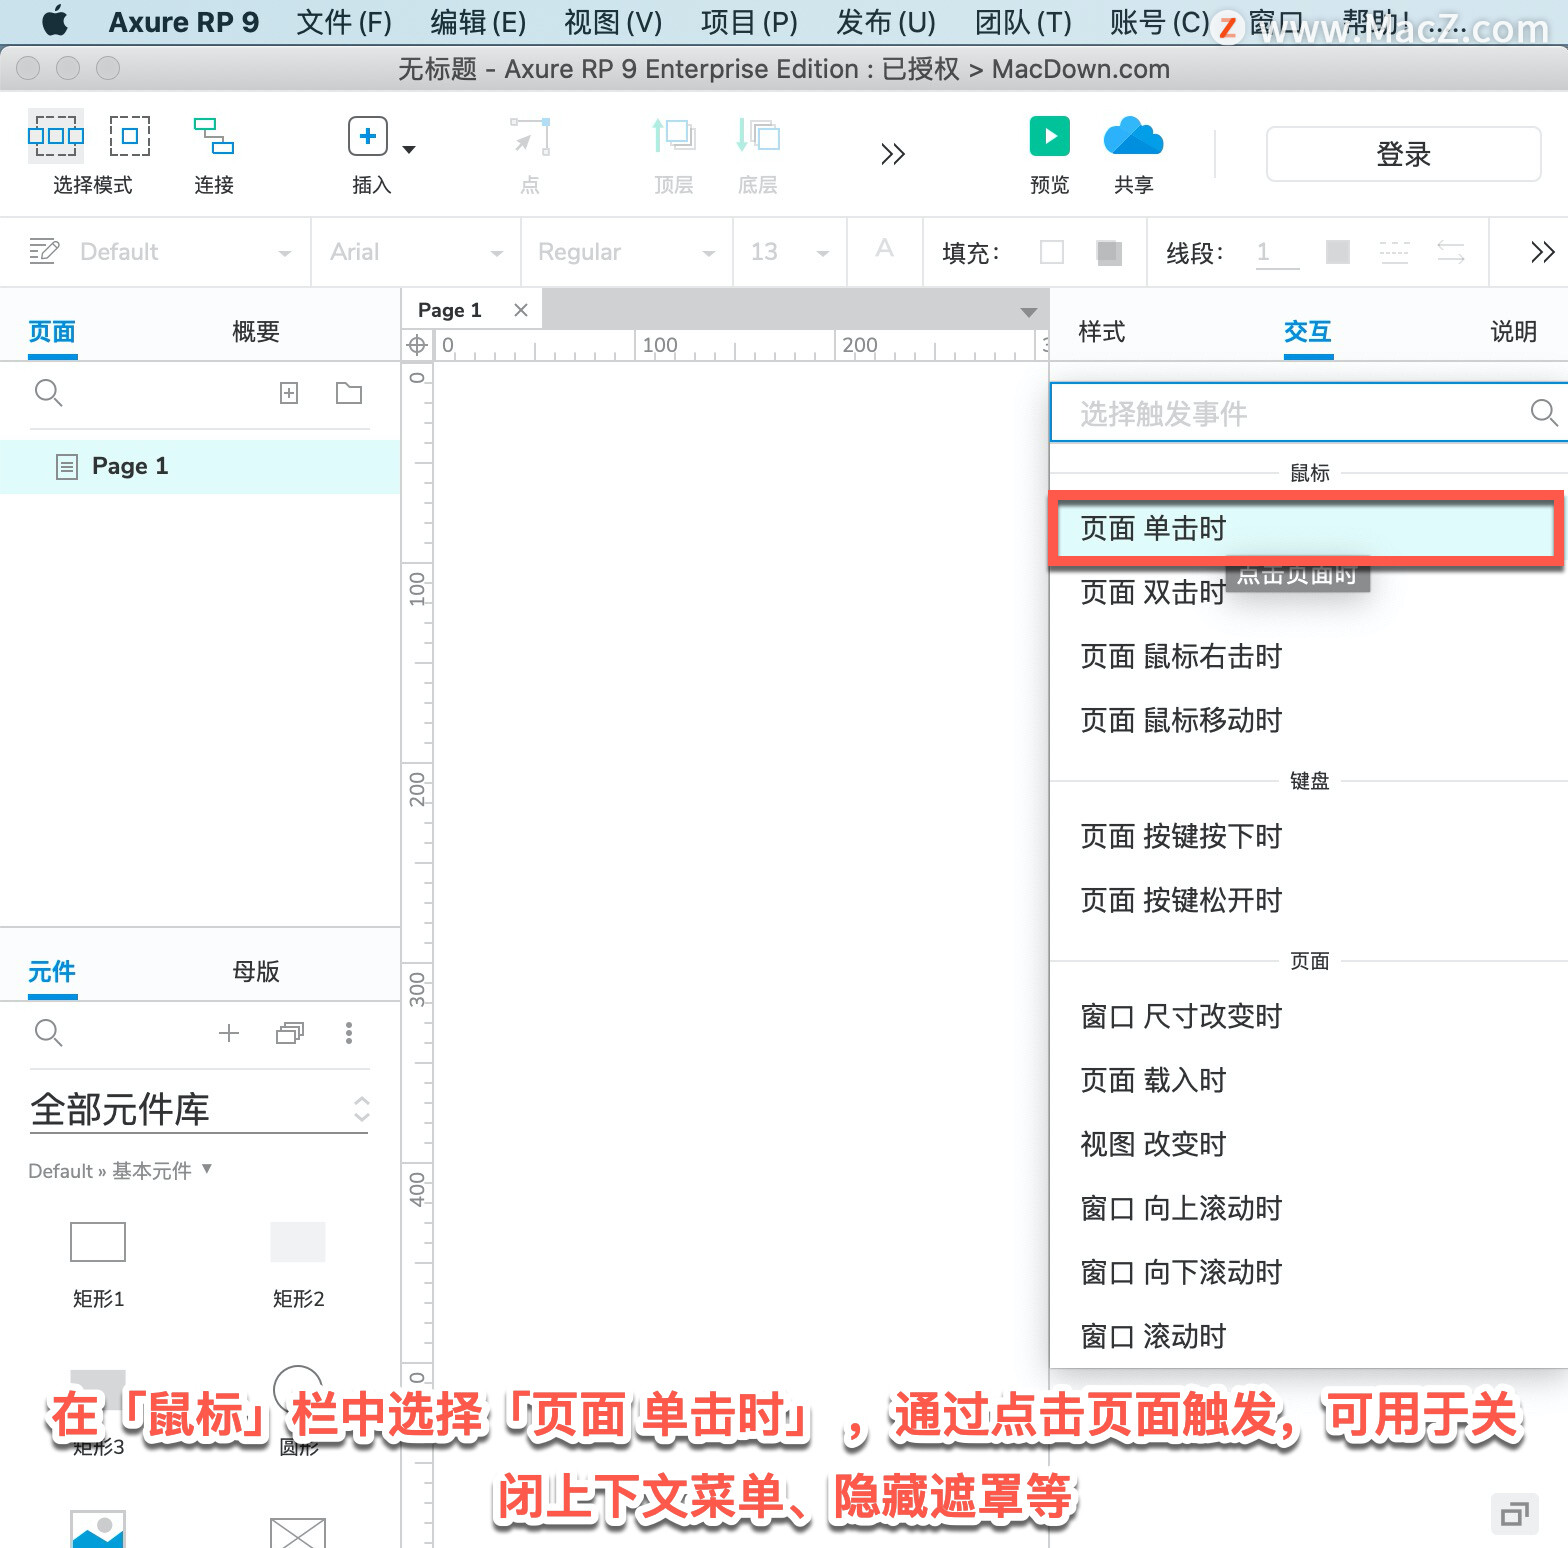Switch to the 元件 libraries tab
This screenshot has height=1548, width=1568.
52,972
